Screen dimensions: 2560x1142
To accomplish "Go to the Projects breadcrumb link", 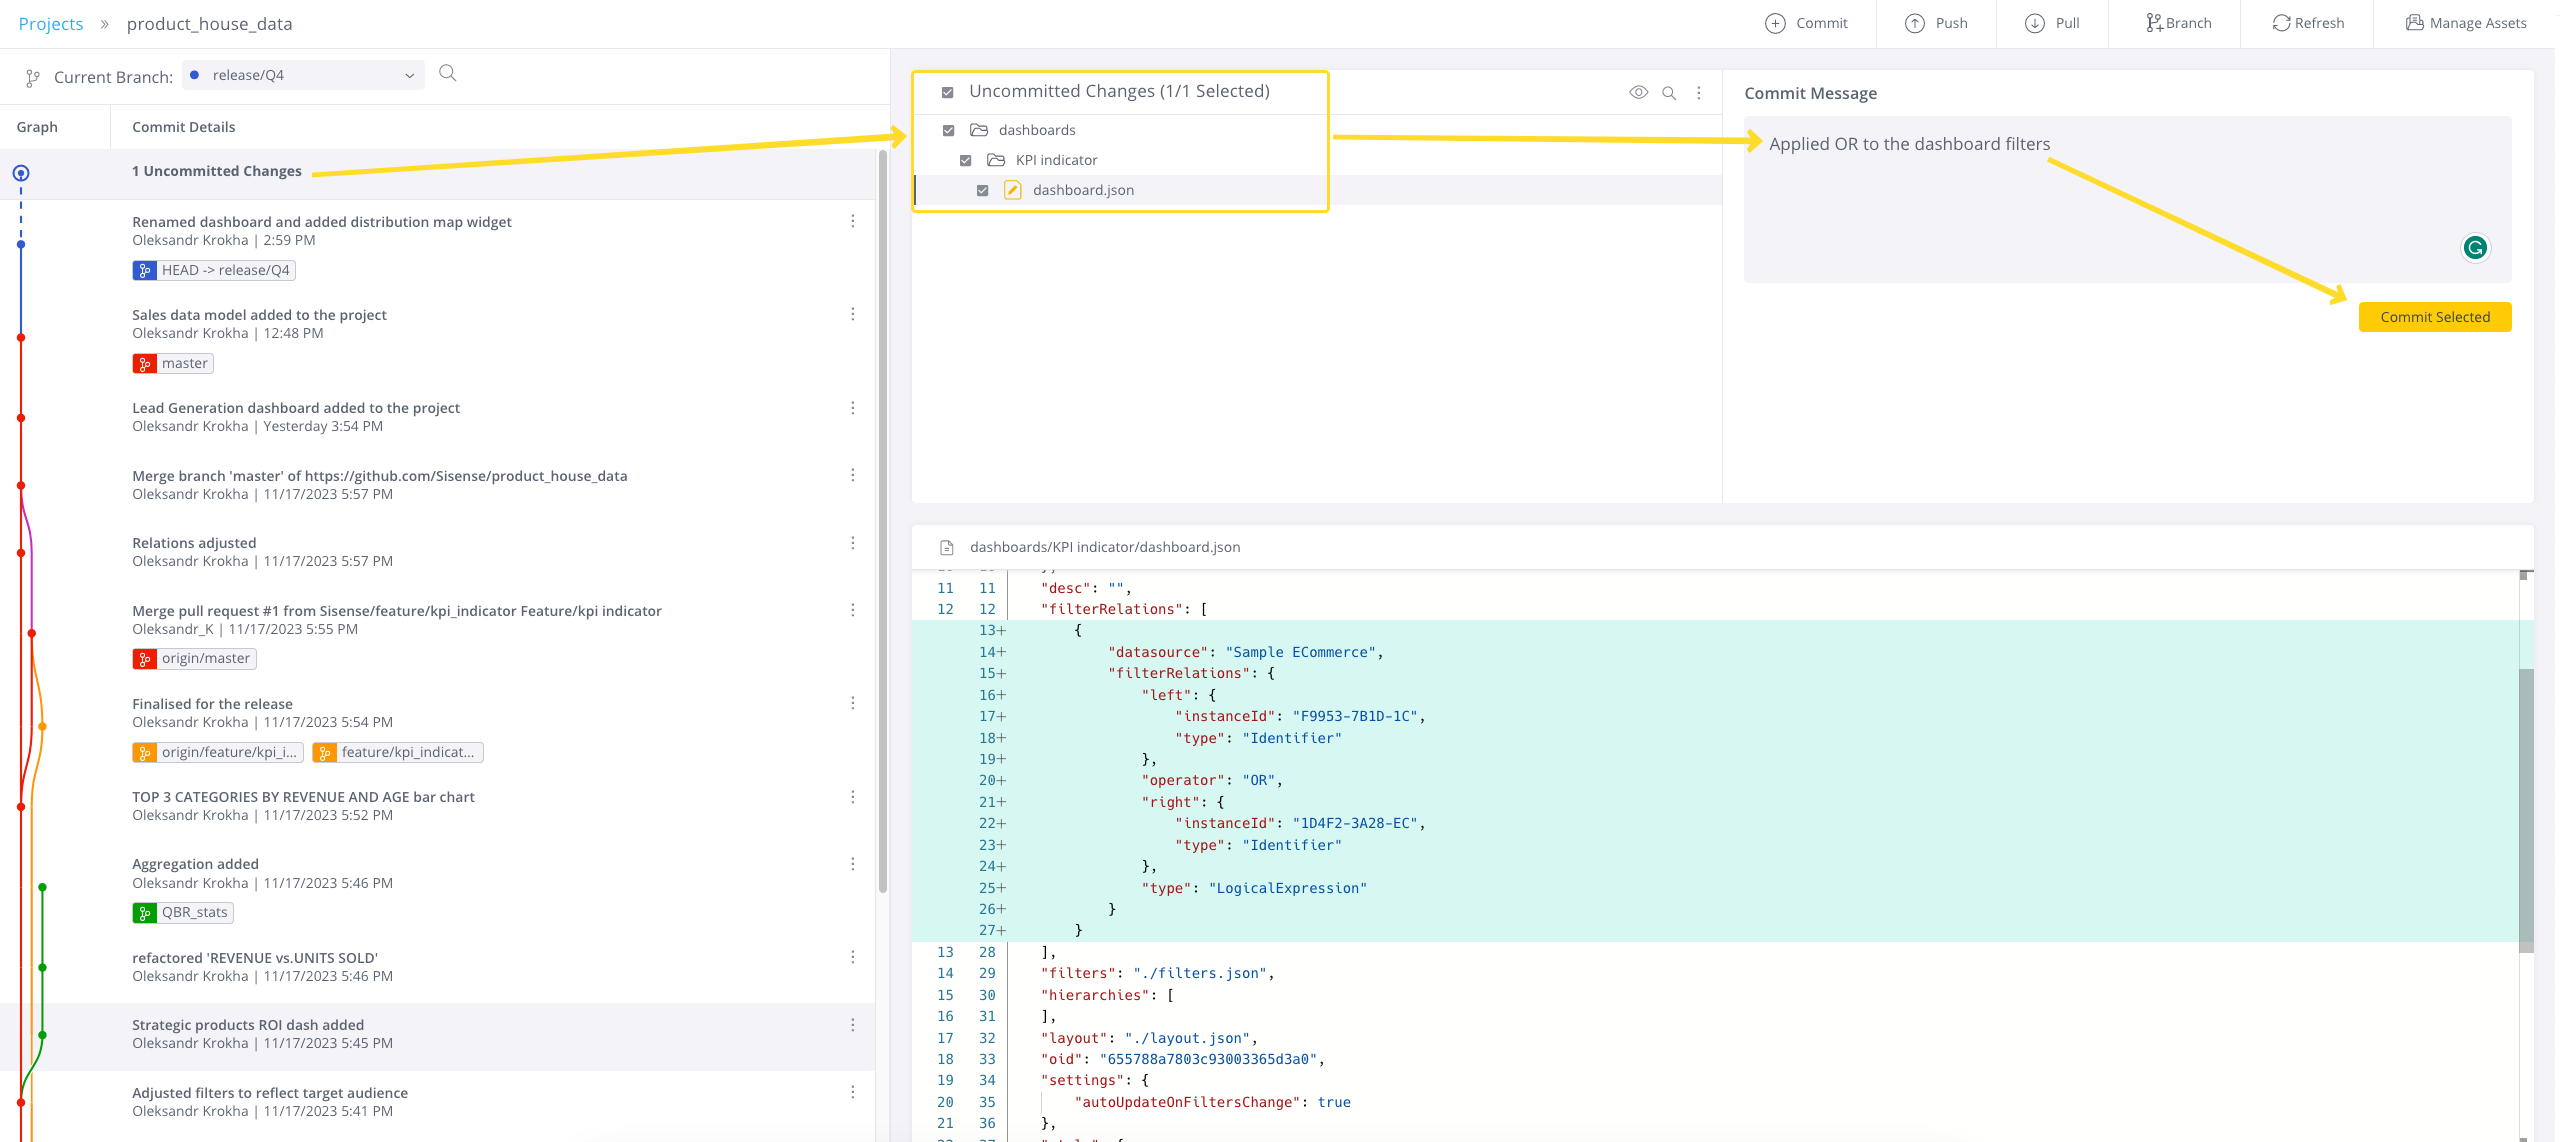I will click(x=51, y=24).
